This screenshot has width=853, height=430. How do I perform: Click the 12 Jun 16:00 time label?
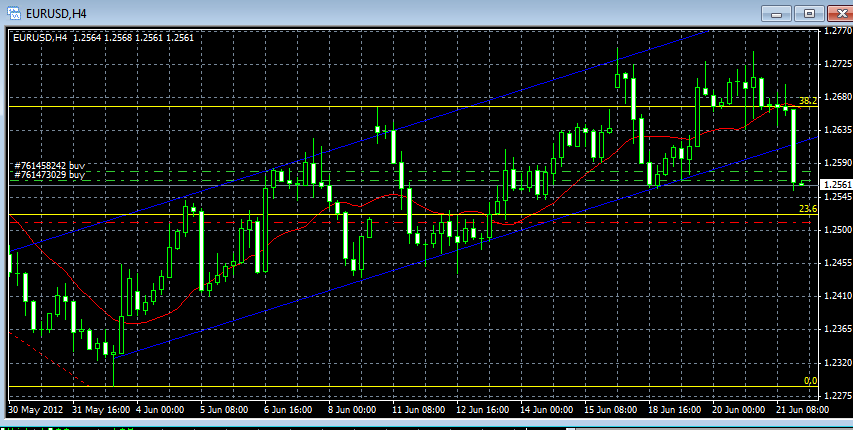tap(484, 409)
